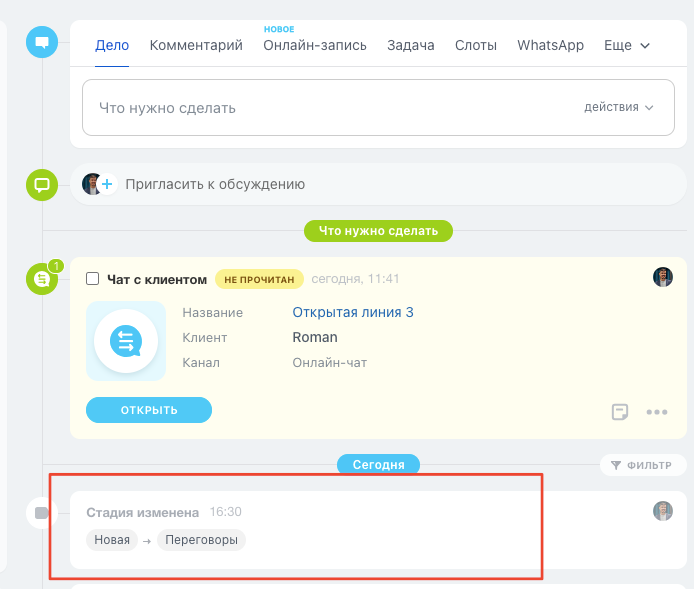The image size is (694, 589).
Task: Click the gray stage-change timeline icon
Action: pyautogui.click(x=42, y=513)
